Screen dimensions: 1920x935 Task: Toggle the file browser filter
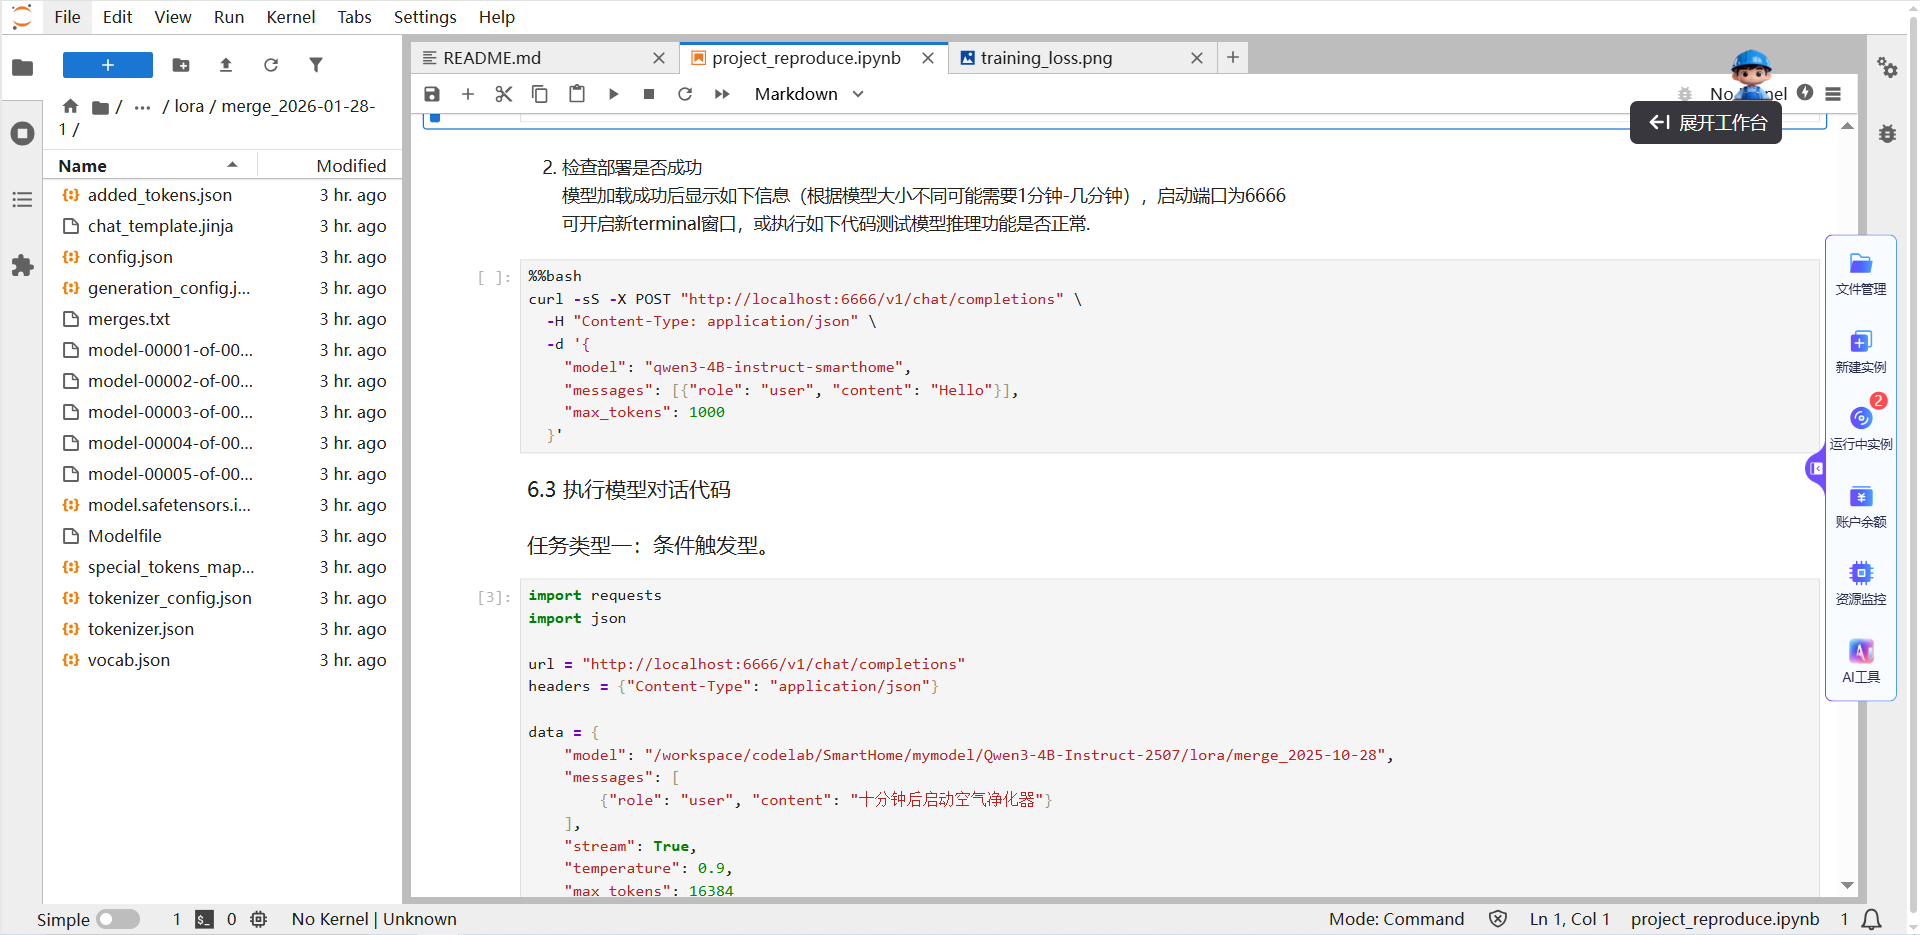[x=316, y=65]
